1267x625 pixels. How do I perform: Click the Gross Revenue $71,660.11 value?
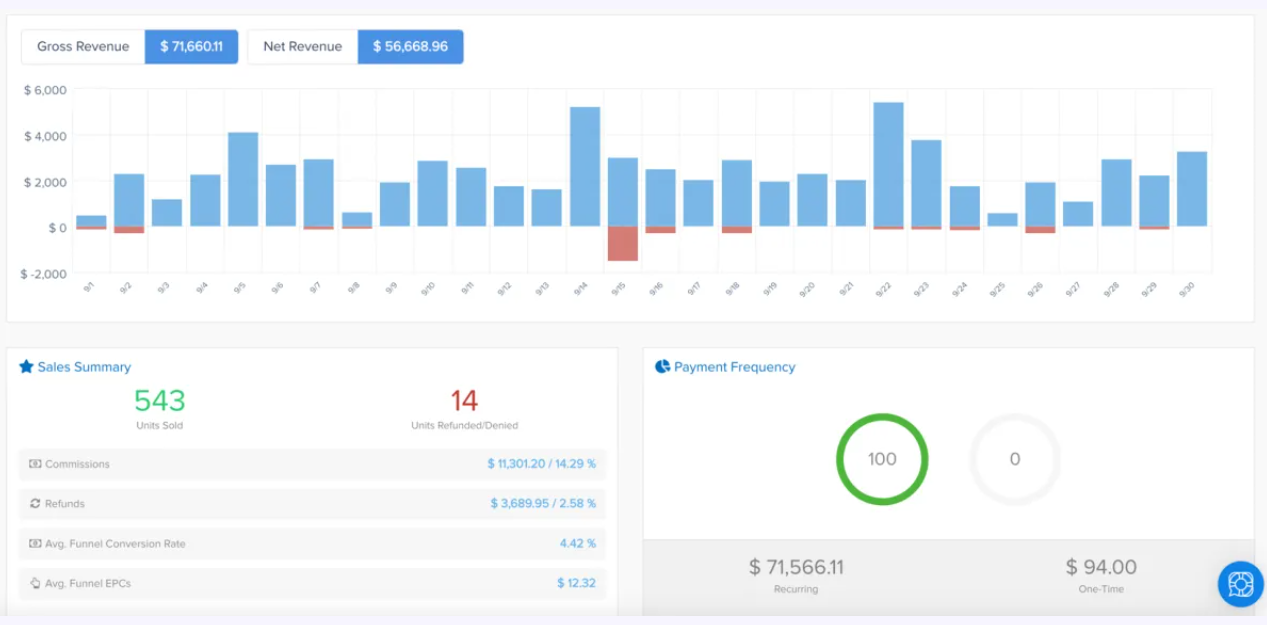pos(191,47)
